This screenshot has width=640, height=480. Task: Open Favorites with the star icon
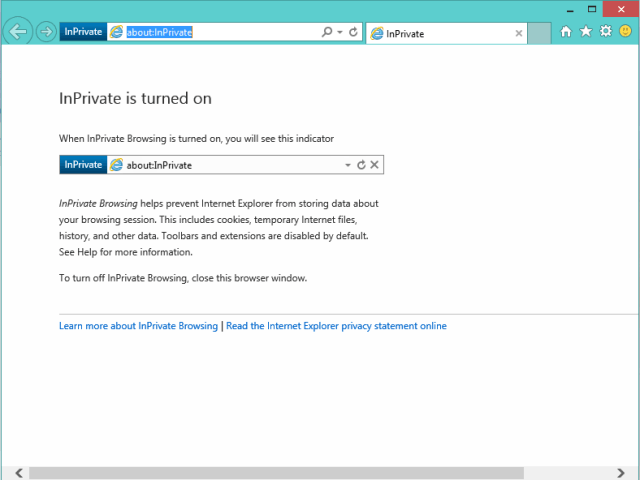pyautogui.click(x=586, y=31)
